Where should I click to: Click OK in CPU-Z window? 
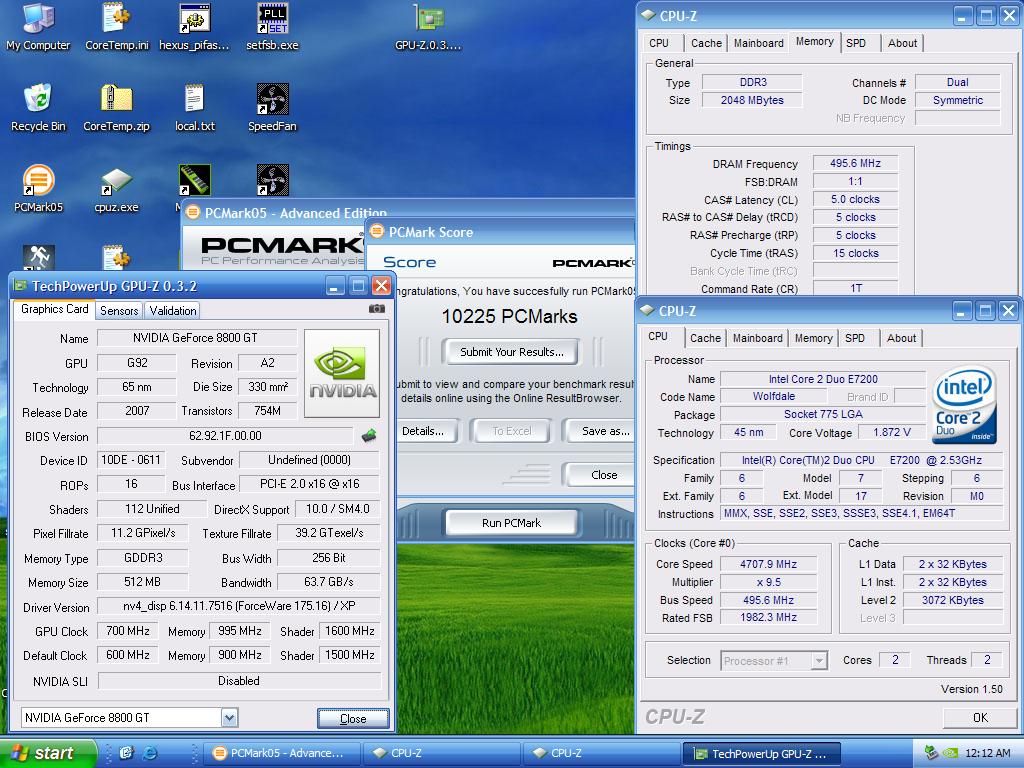980,718
